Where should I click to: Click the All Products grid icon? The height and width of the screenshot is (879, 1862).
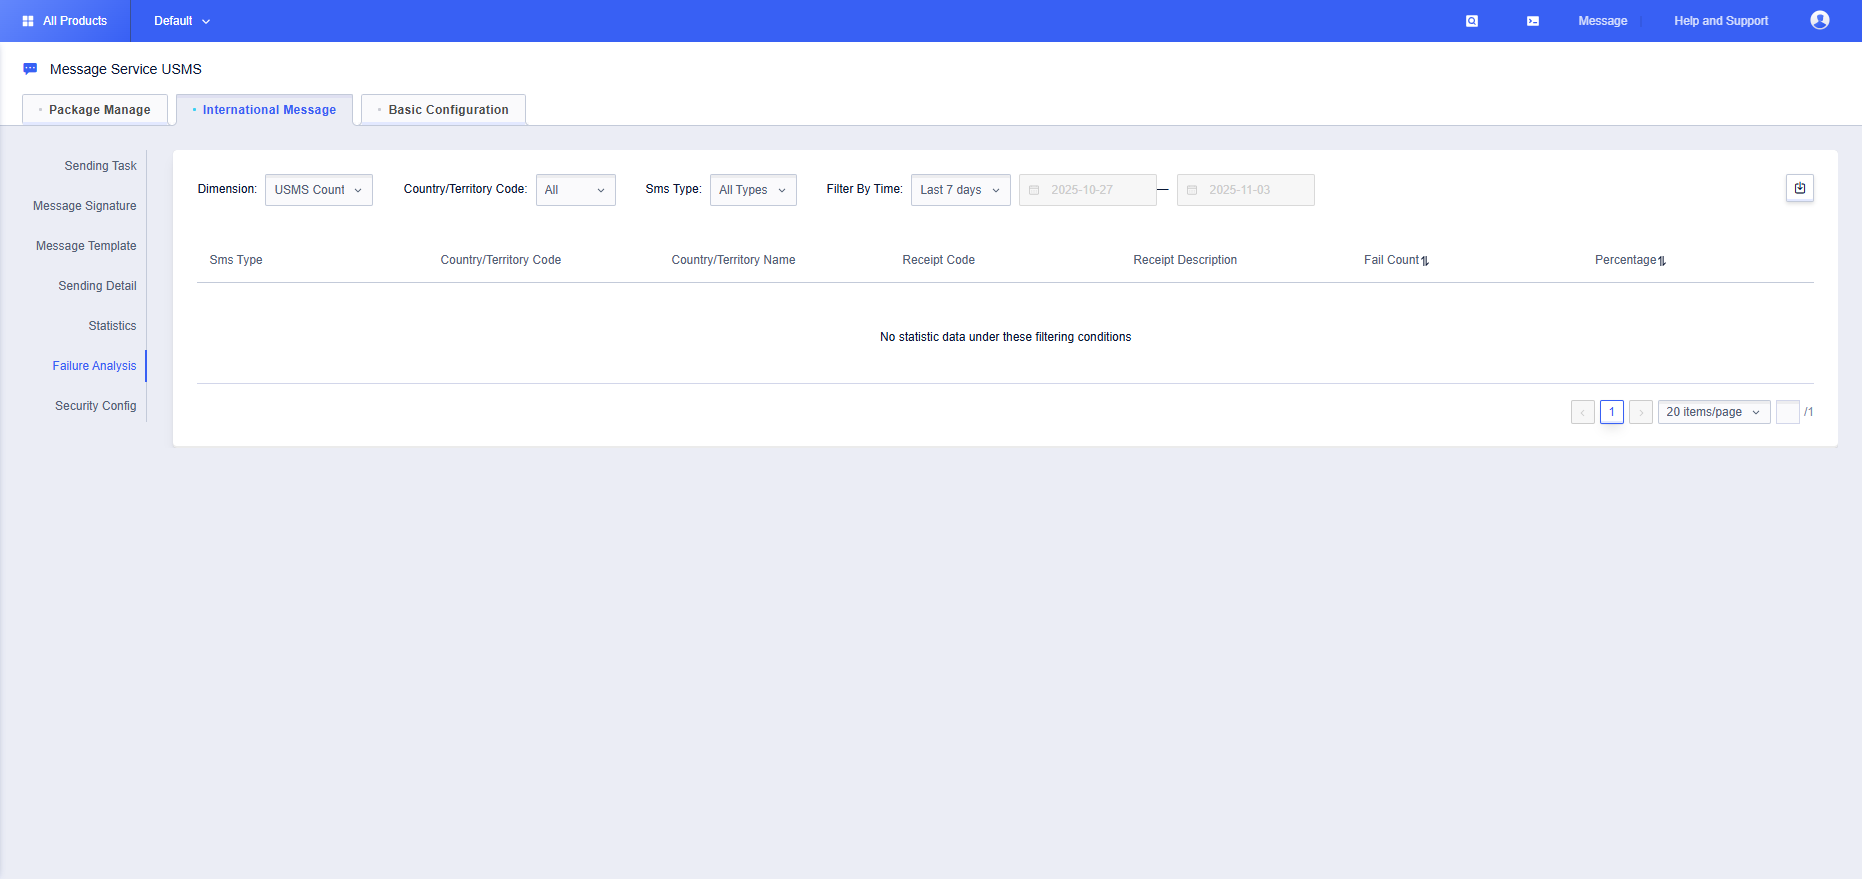click(28, 21)
